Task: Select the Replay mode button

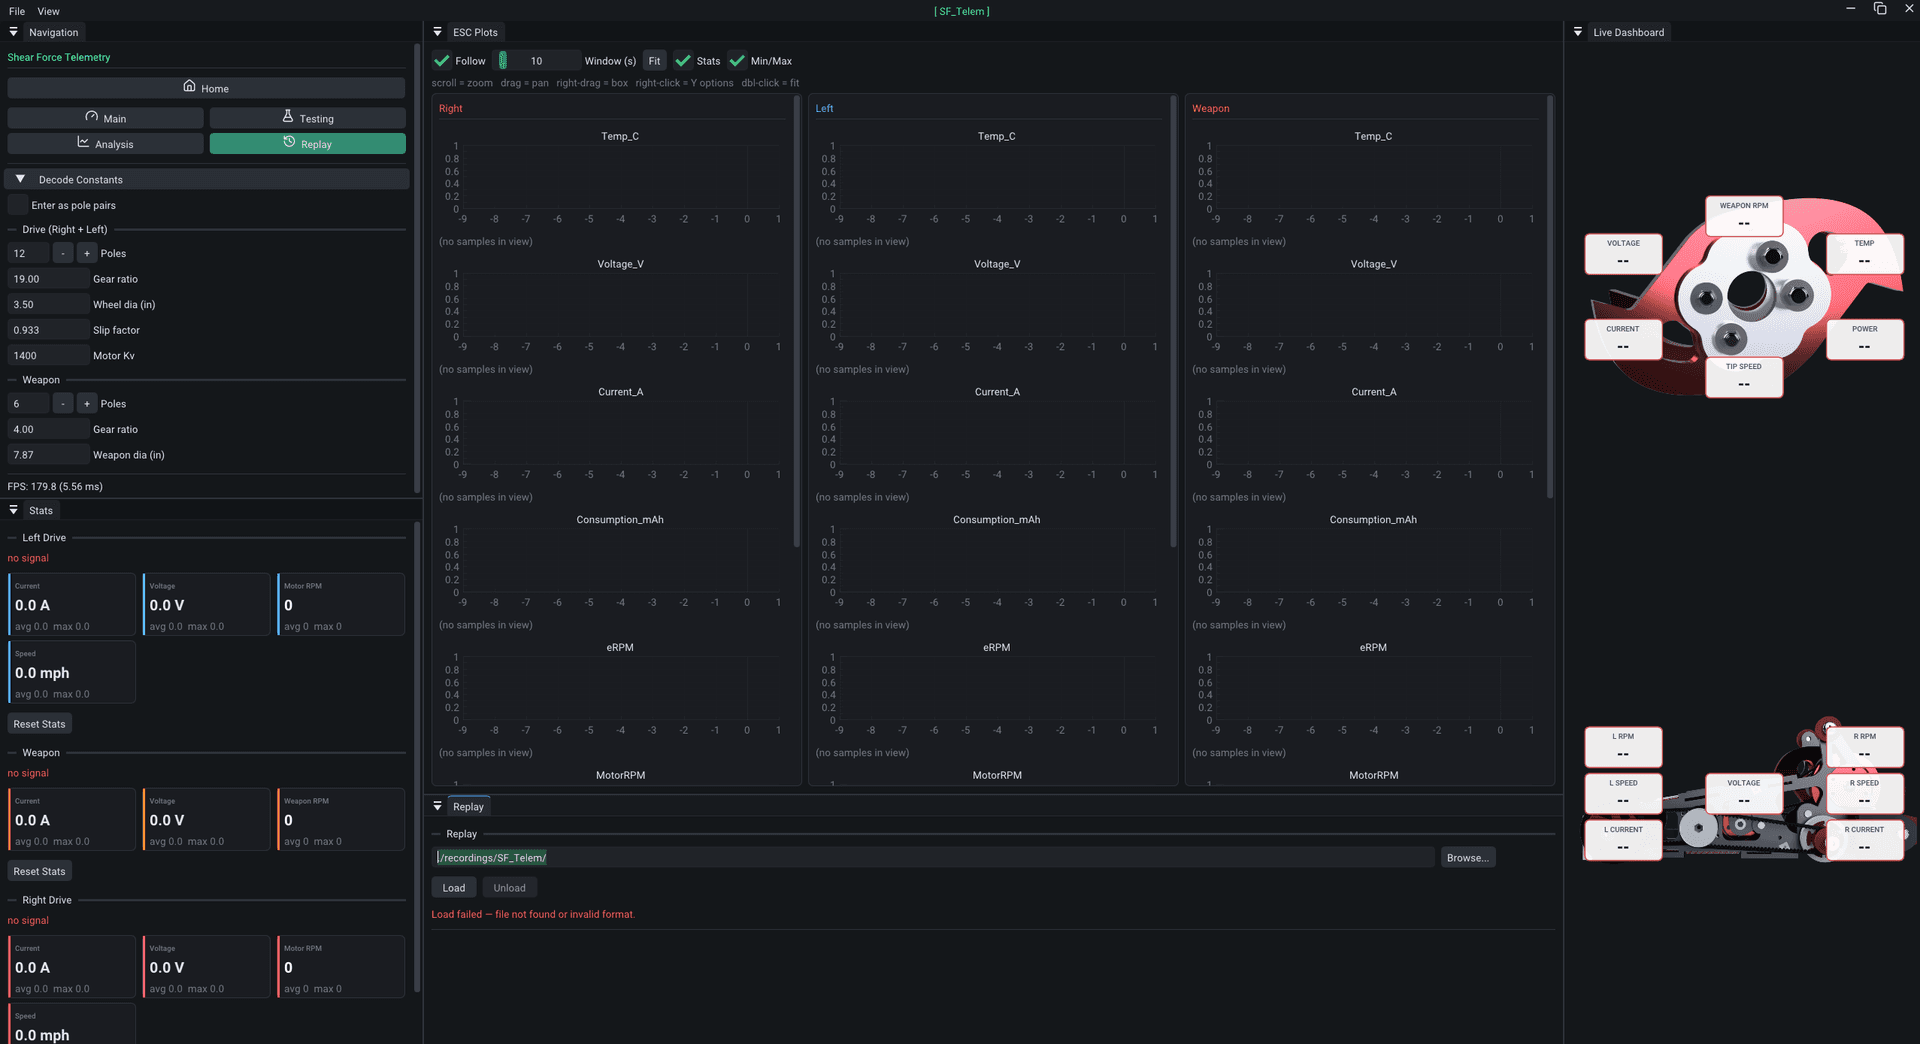Action: (307, 144)
